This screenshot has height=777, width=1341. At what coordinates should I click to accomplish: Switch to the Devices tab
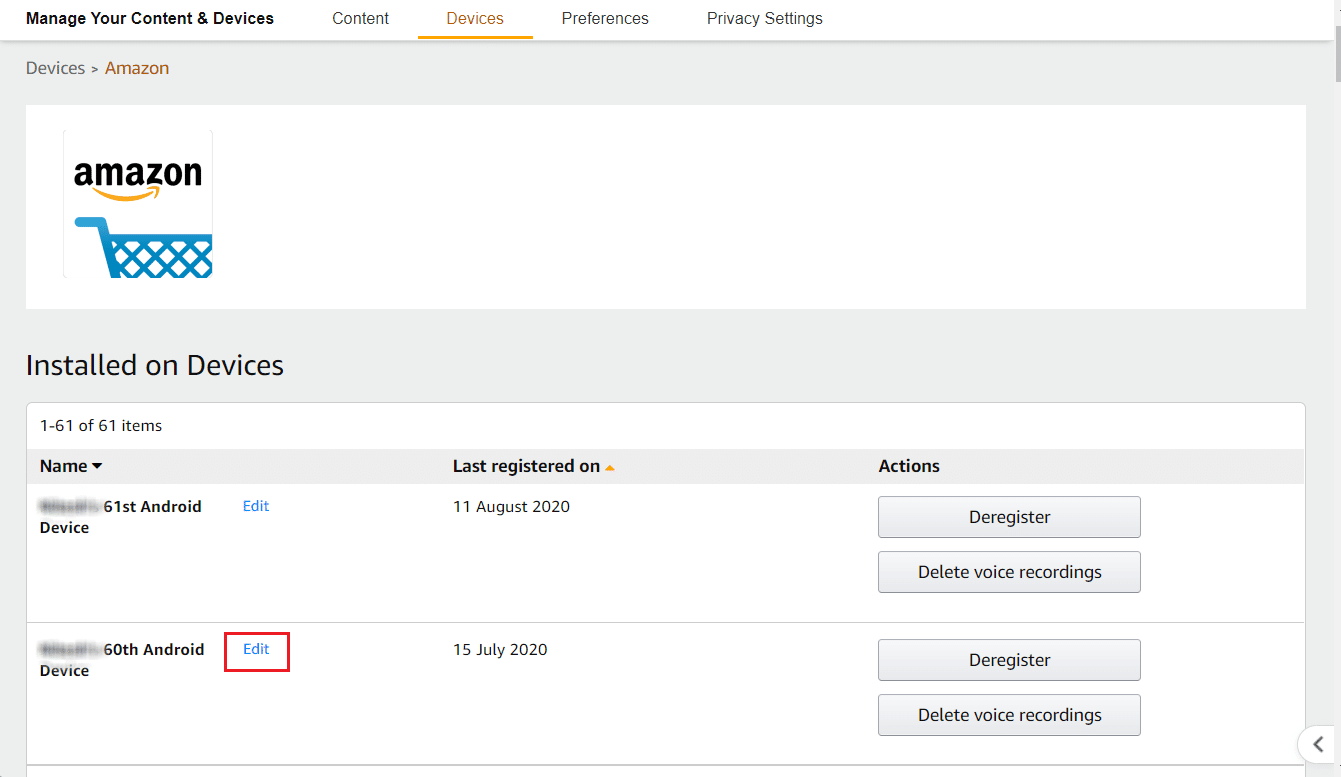tap(475, 19)
